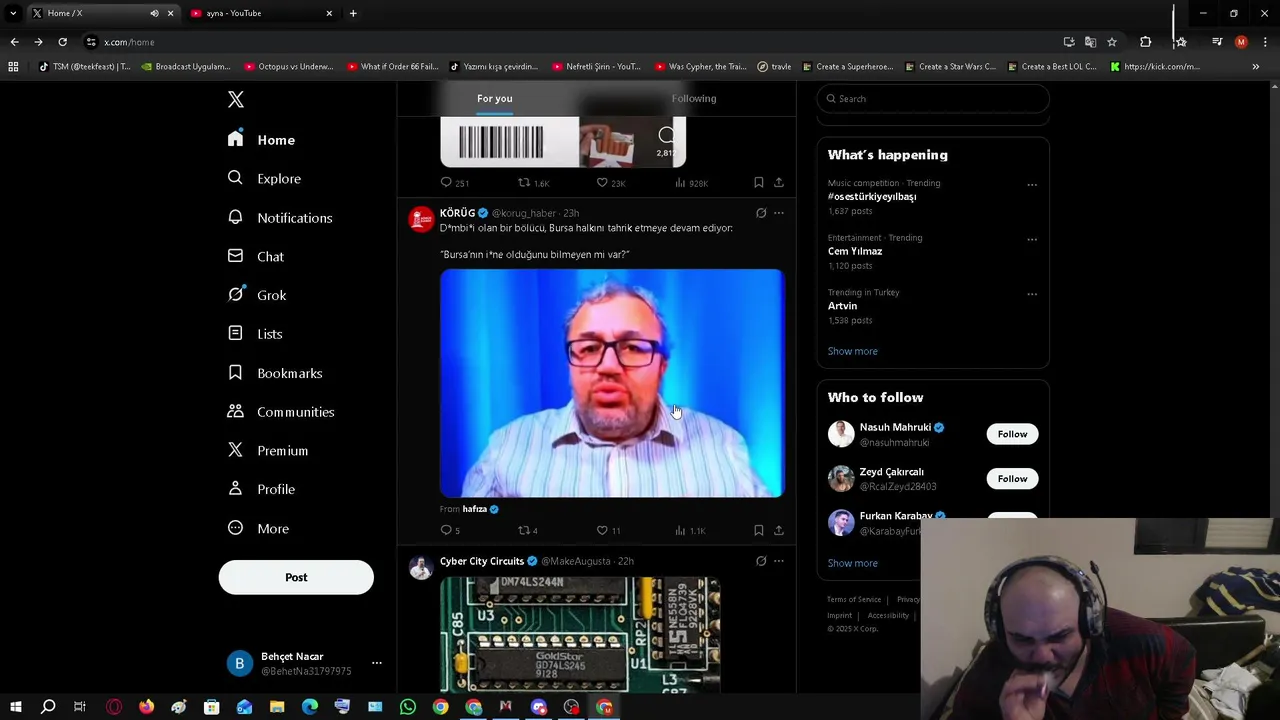Open account menu dots beside Behçet Nacar
Image resolution: width=1280 pixels, height=720 pixels.
(x=377, y=663)
